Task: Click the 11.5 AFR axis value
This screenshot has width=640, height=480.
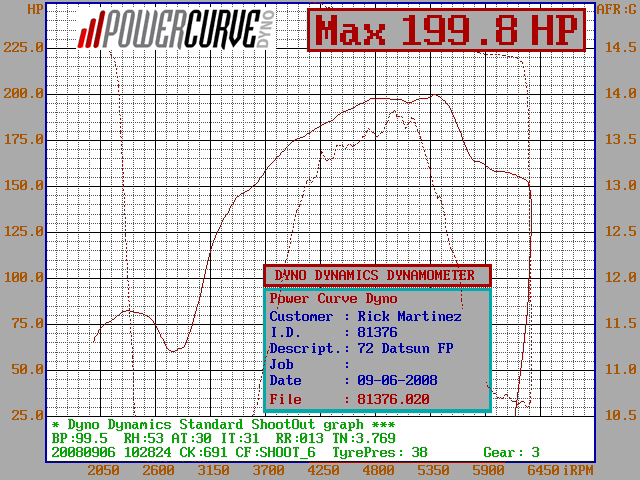Action: tap(620, 324)
